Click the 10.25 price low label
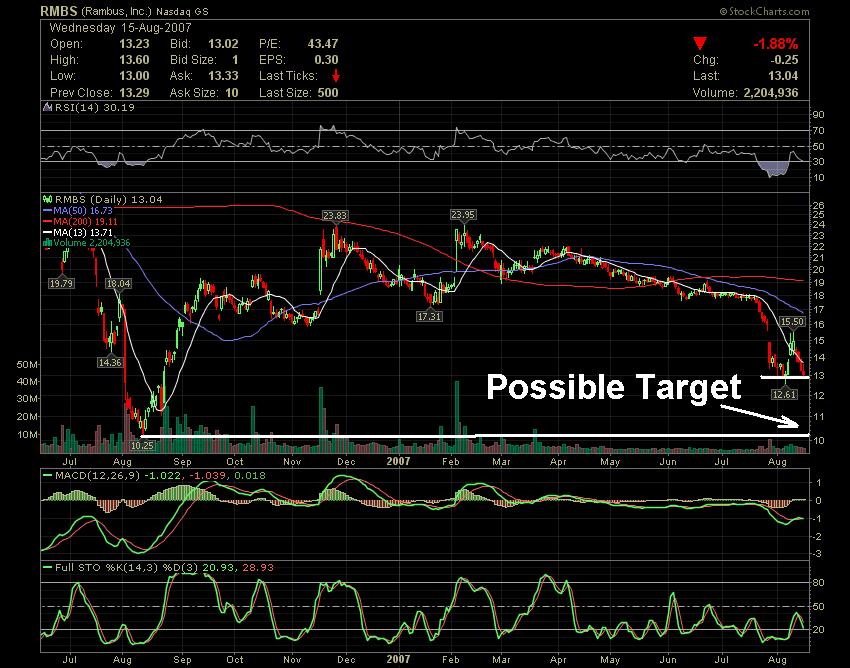This screenshot has width=850, height=668. click(x=143, y=445)
